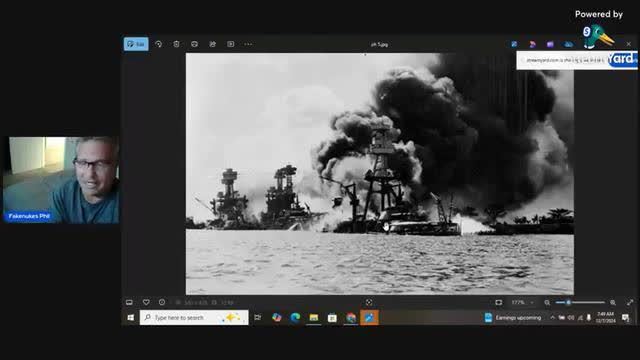Click the scan icon centered below the photo

point(369,302)
